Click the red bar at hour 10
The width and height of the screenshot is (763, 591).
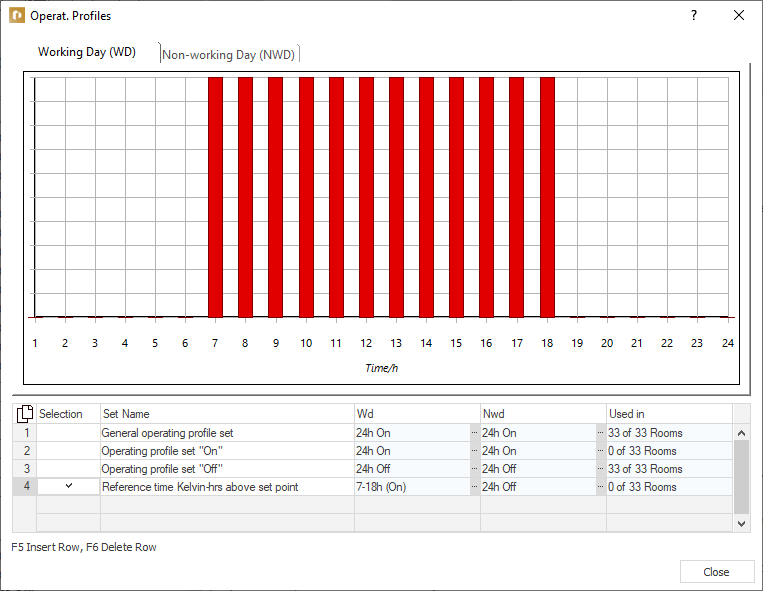[x=307, y=197]
